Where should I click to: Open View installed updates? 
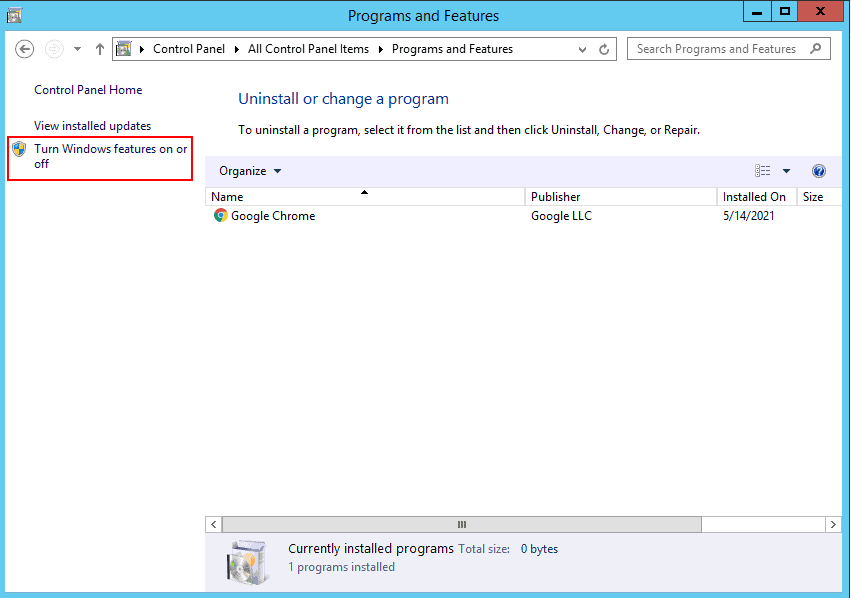coord(92,126)
